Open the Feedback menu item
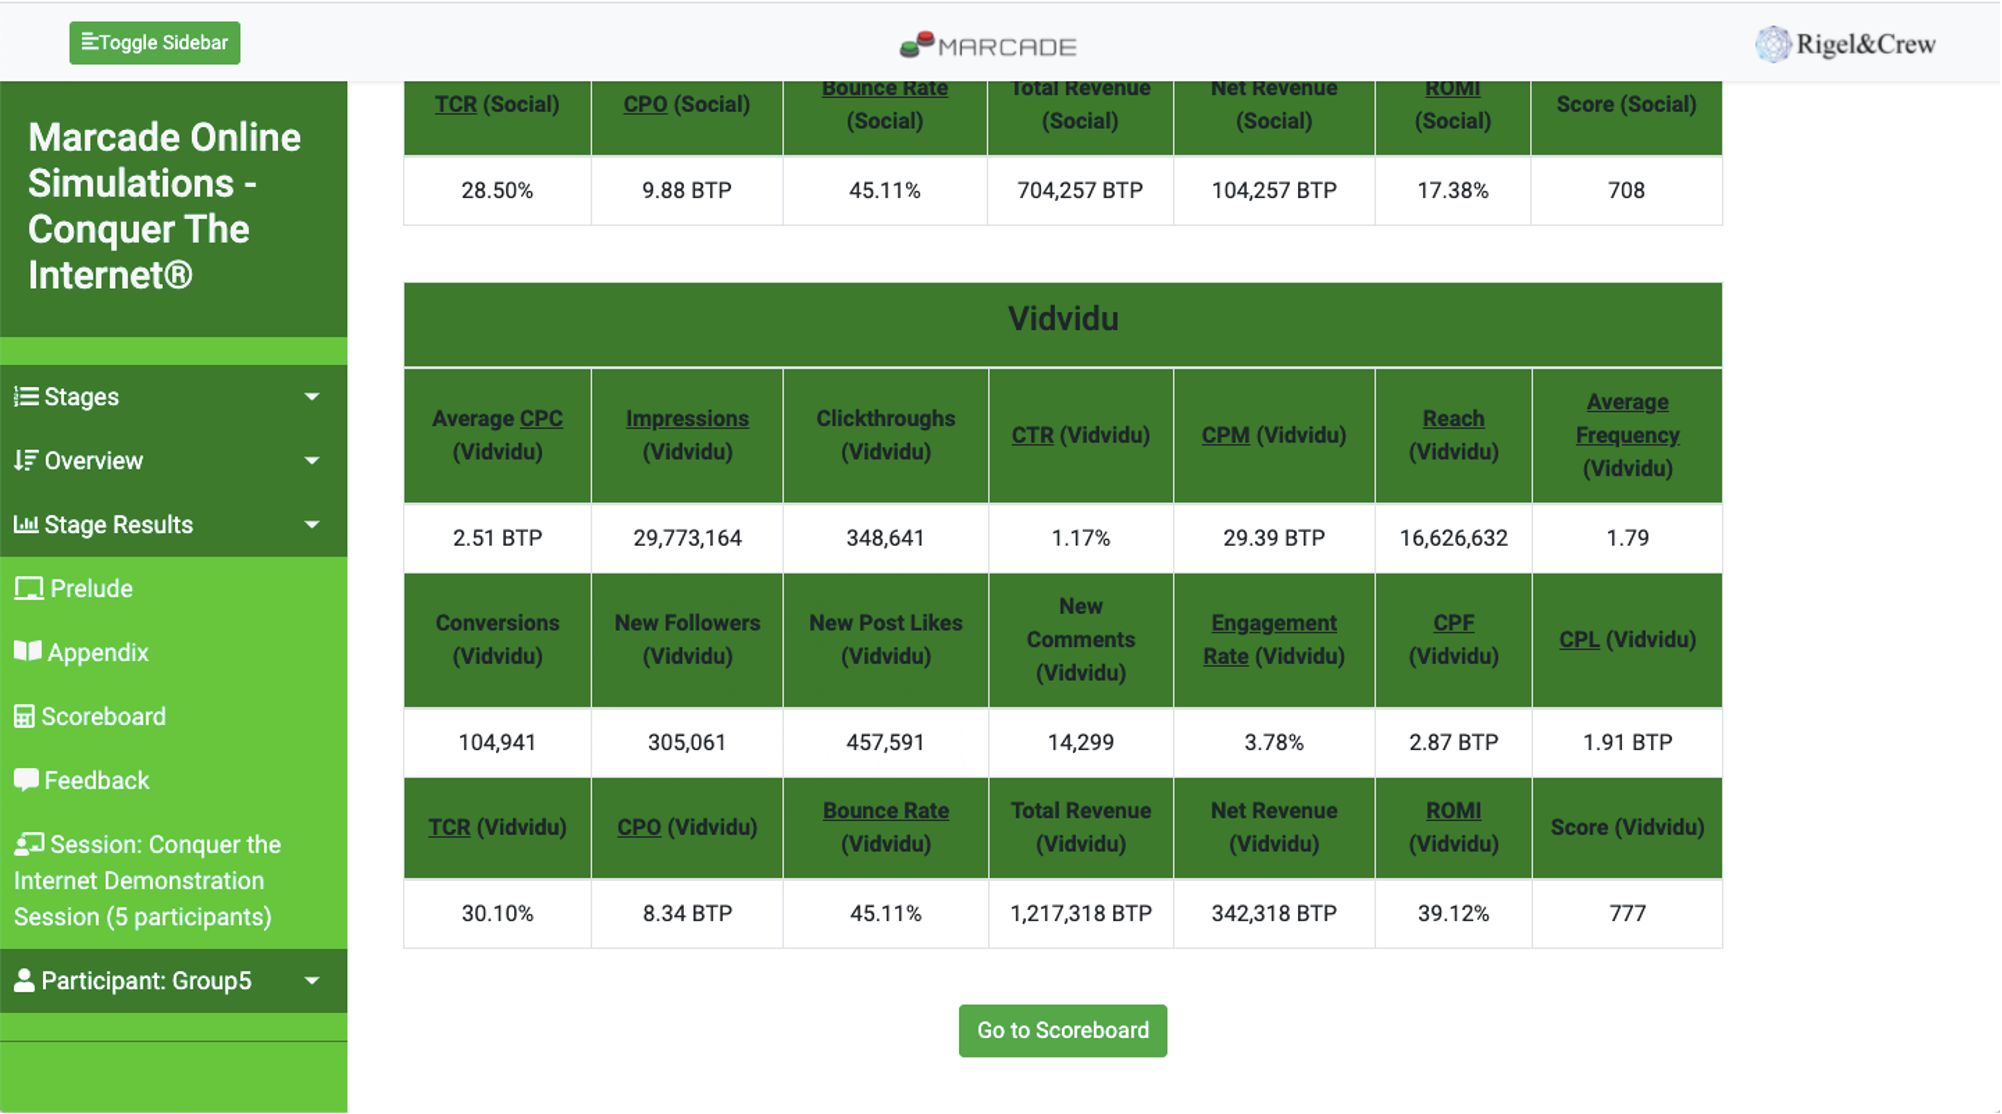The image size is (2002, 1114). [97, 781]
